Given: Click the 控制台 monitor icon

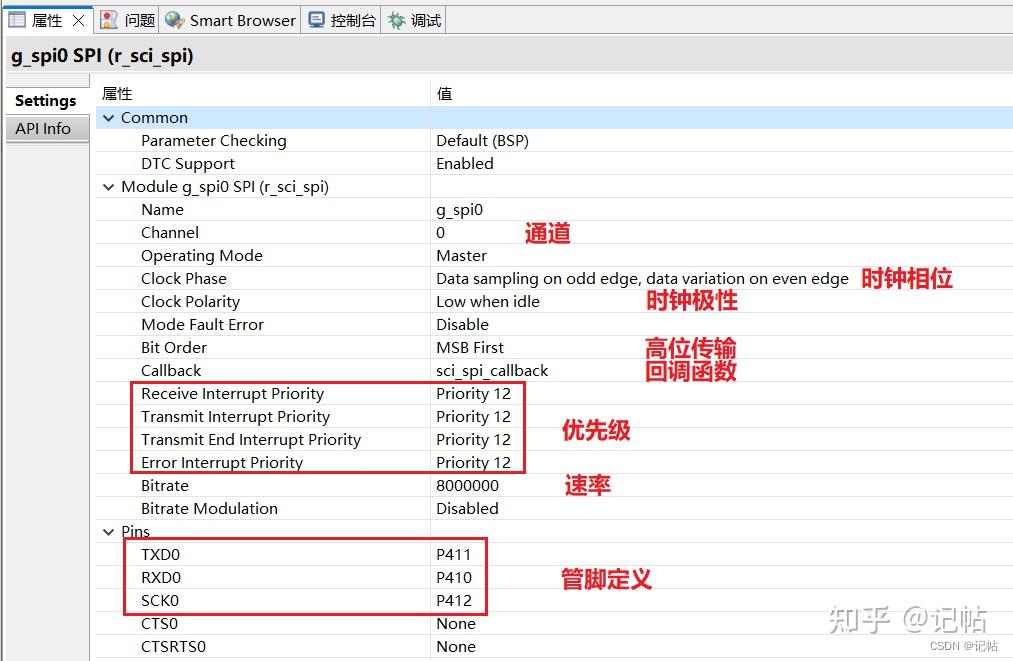Looking at the screenshot, I should (x=316, y=20).
